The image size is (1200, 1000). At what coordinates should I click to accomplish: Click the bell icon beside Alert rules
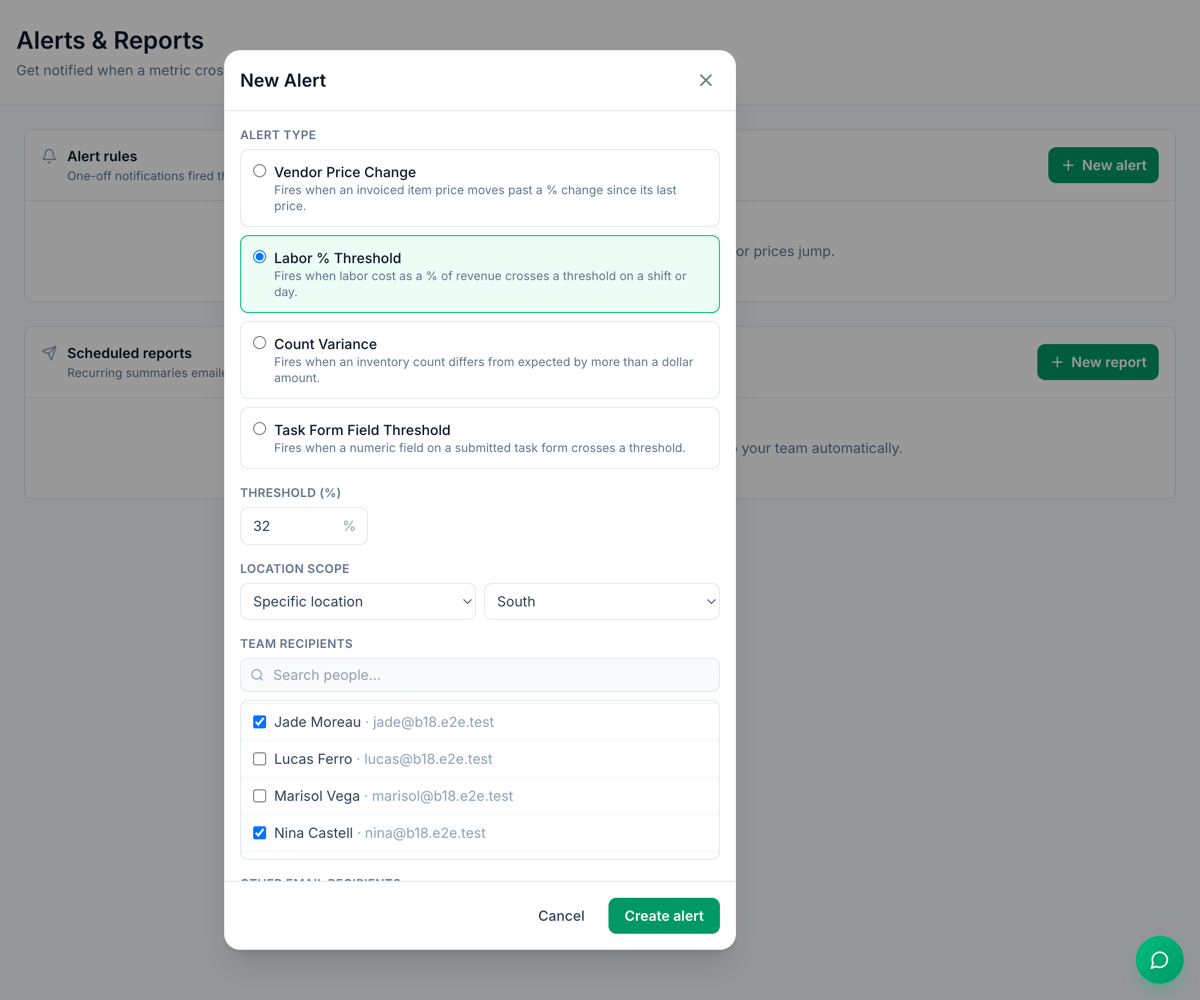pyautogui.click(x=49, y=156)
